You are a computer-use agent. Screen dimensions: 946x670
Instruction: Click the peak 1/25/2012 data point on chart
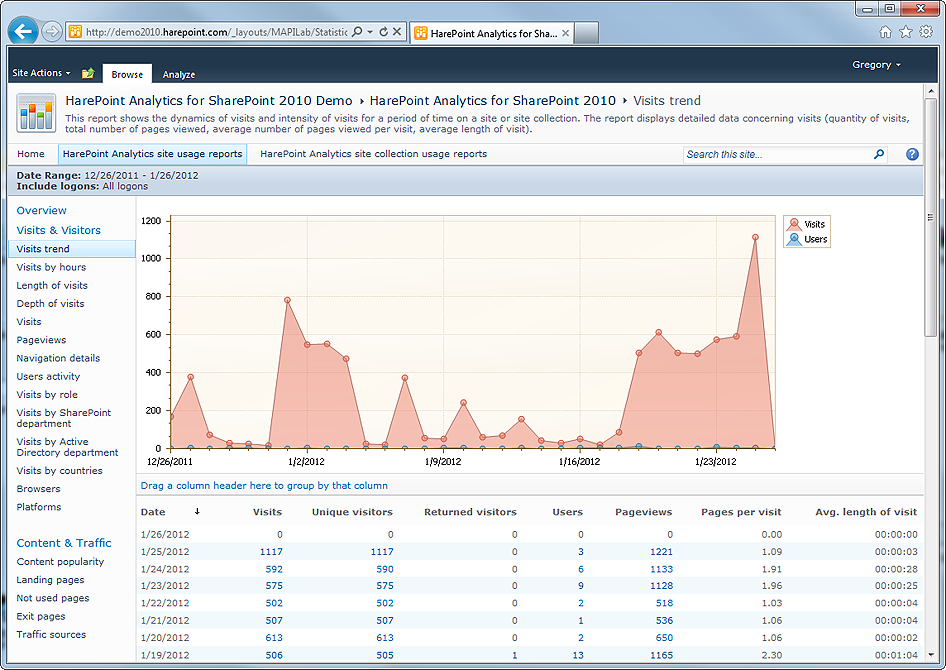click(755, 238)
